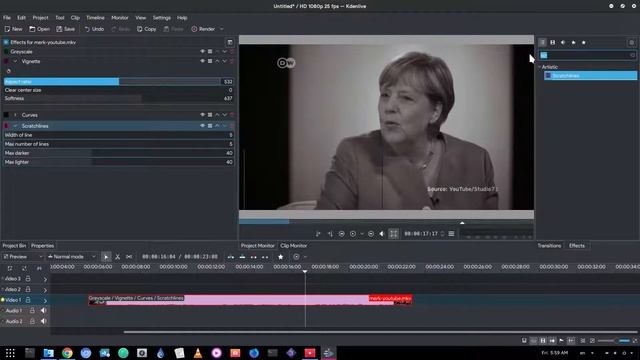Image resolution: width=640 pixels, height=360 pixels.
Task: Toggle Vignette effect eye visibility
Action: pyautogui.click(x=202, y=61)
